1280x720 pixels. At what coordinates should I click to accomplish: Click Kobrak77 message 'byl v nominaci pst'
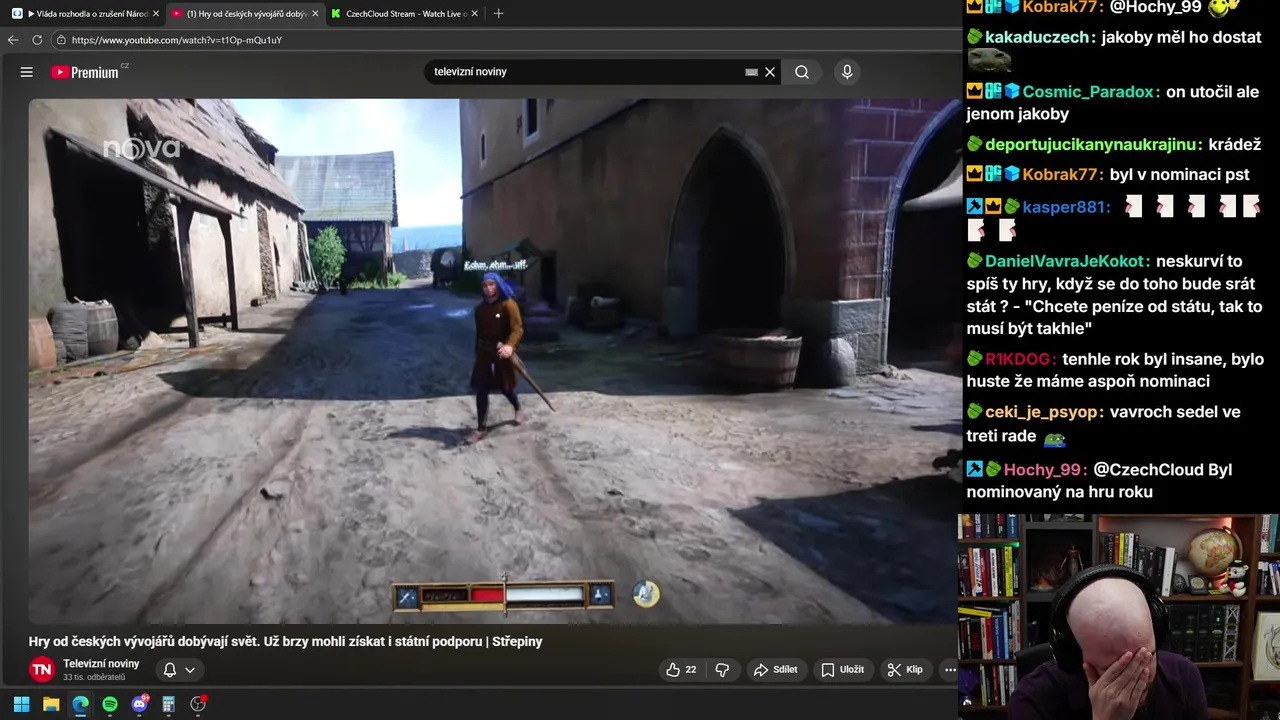1180,175
